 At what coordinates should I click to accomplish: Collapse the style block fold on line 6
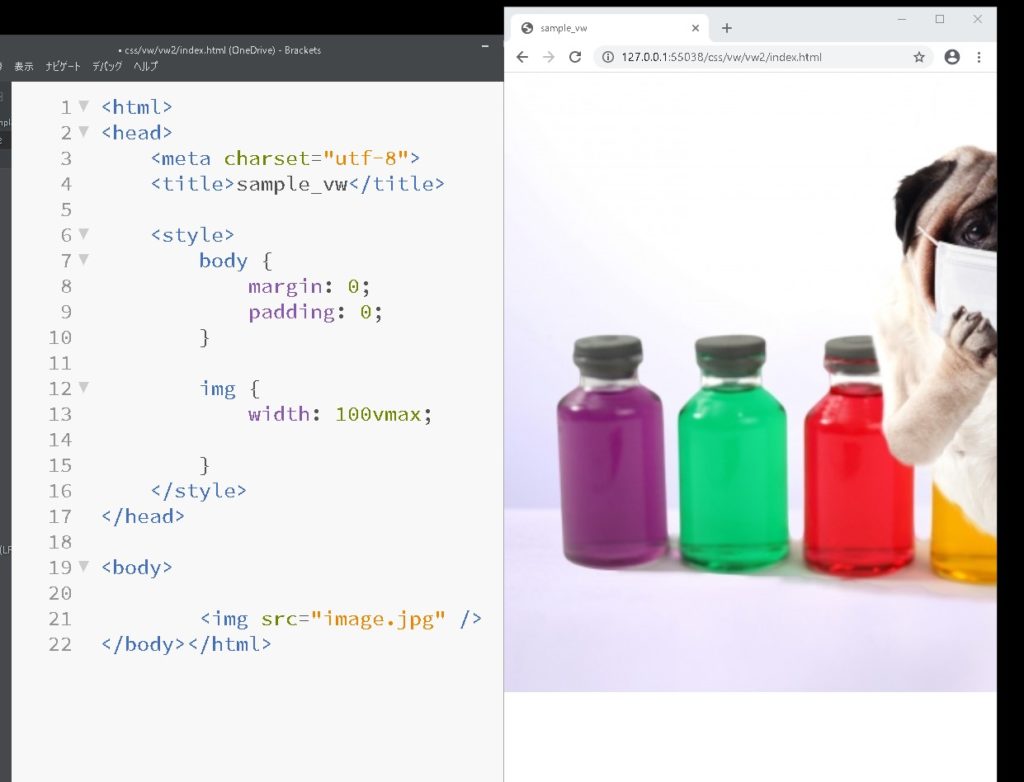click(84, 234)
